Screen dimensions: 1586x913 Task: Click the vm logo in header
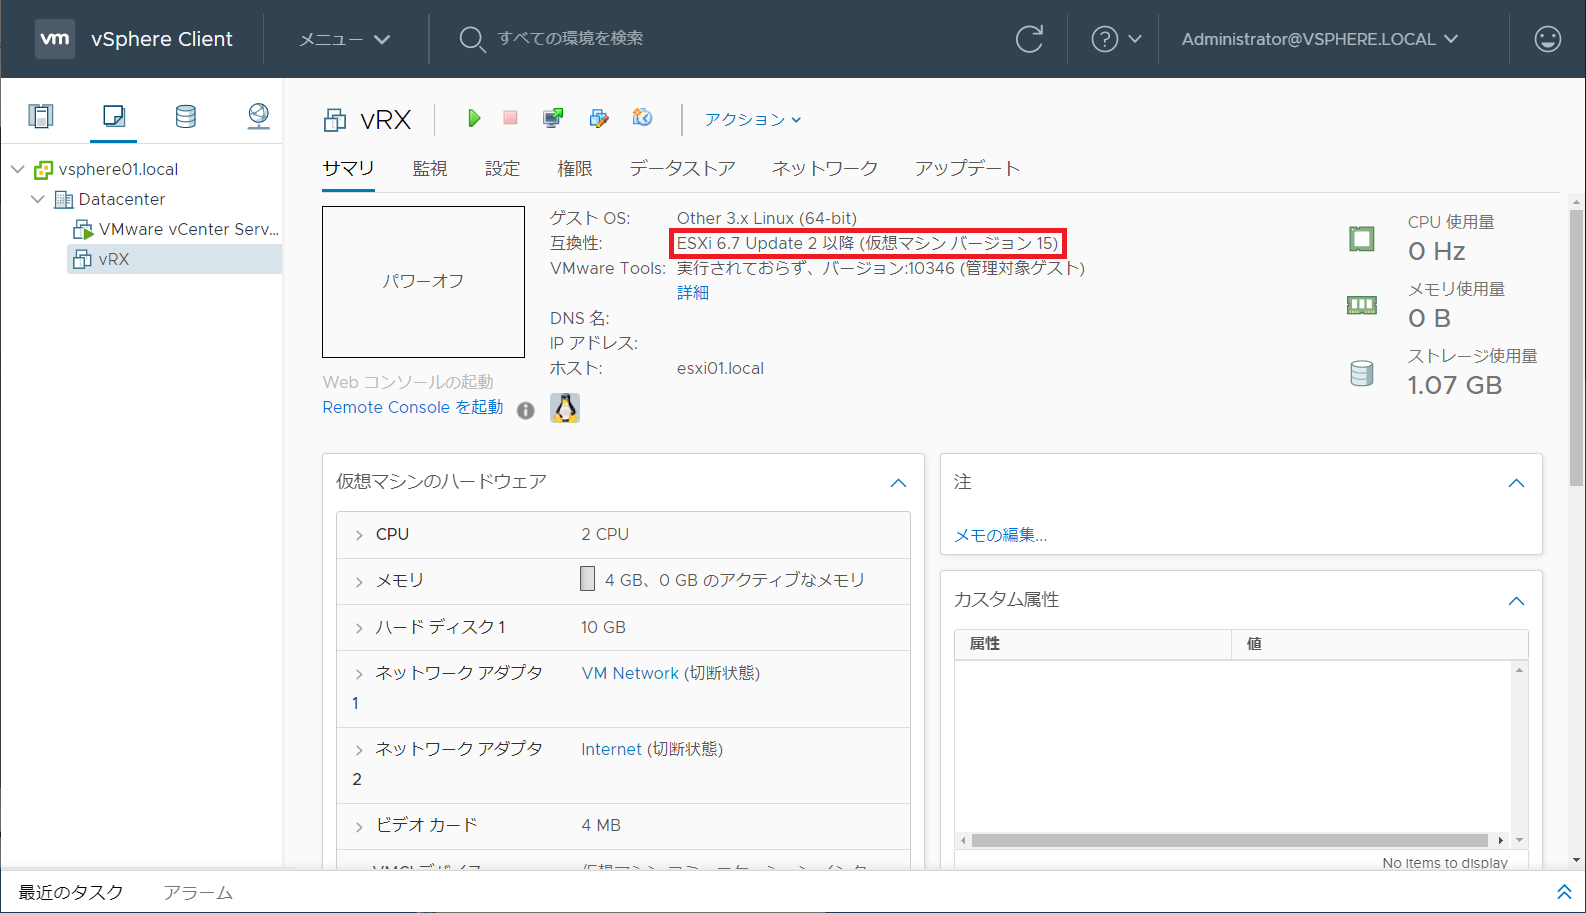(55, 39)
